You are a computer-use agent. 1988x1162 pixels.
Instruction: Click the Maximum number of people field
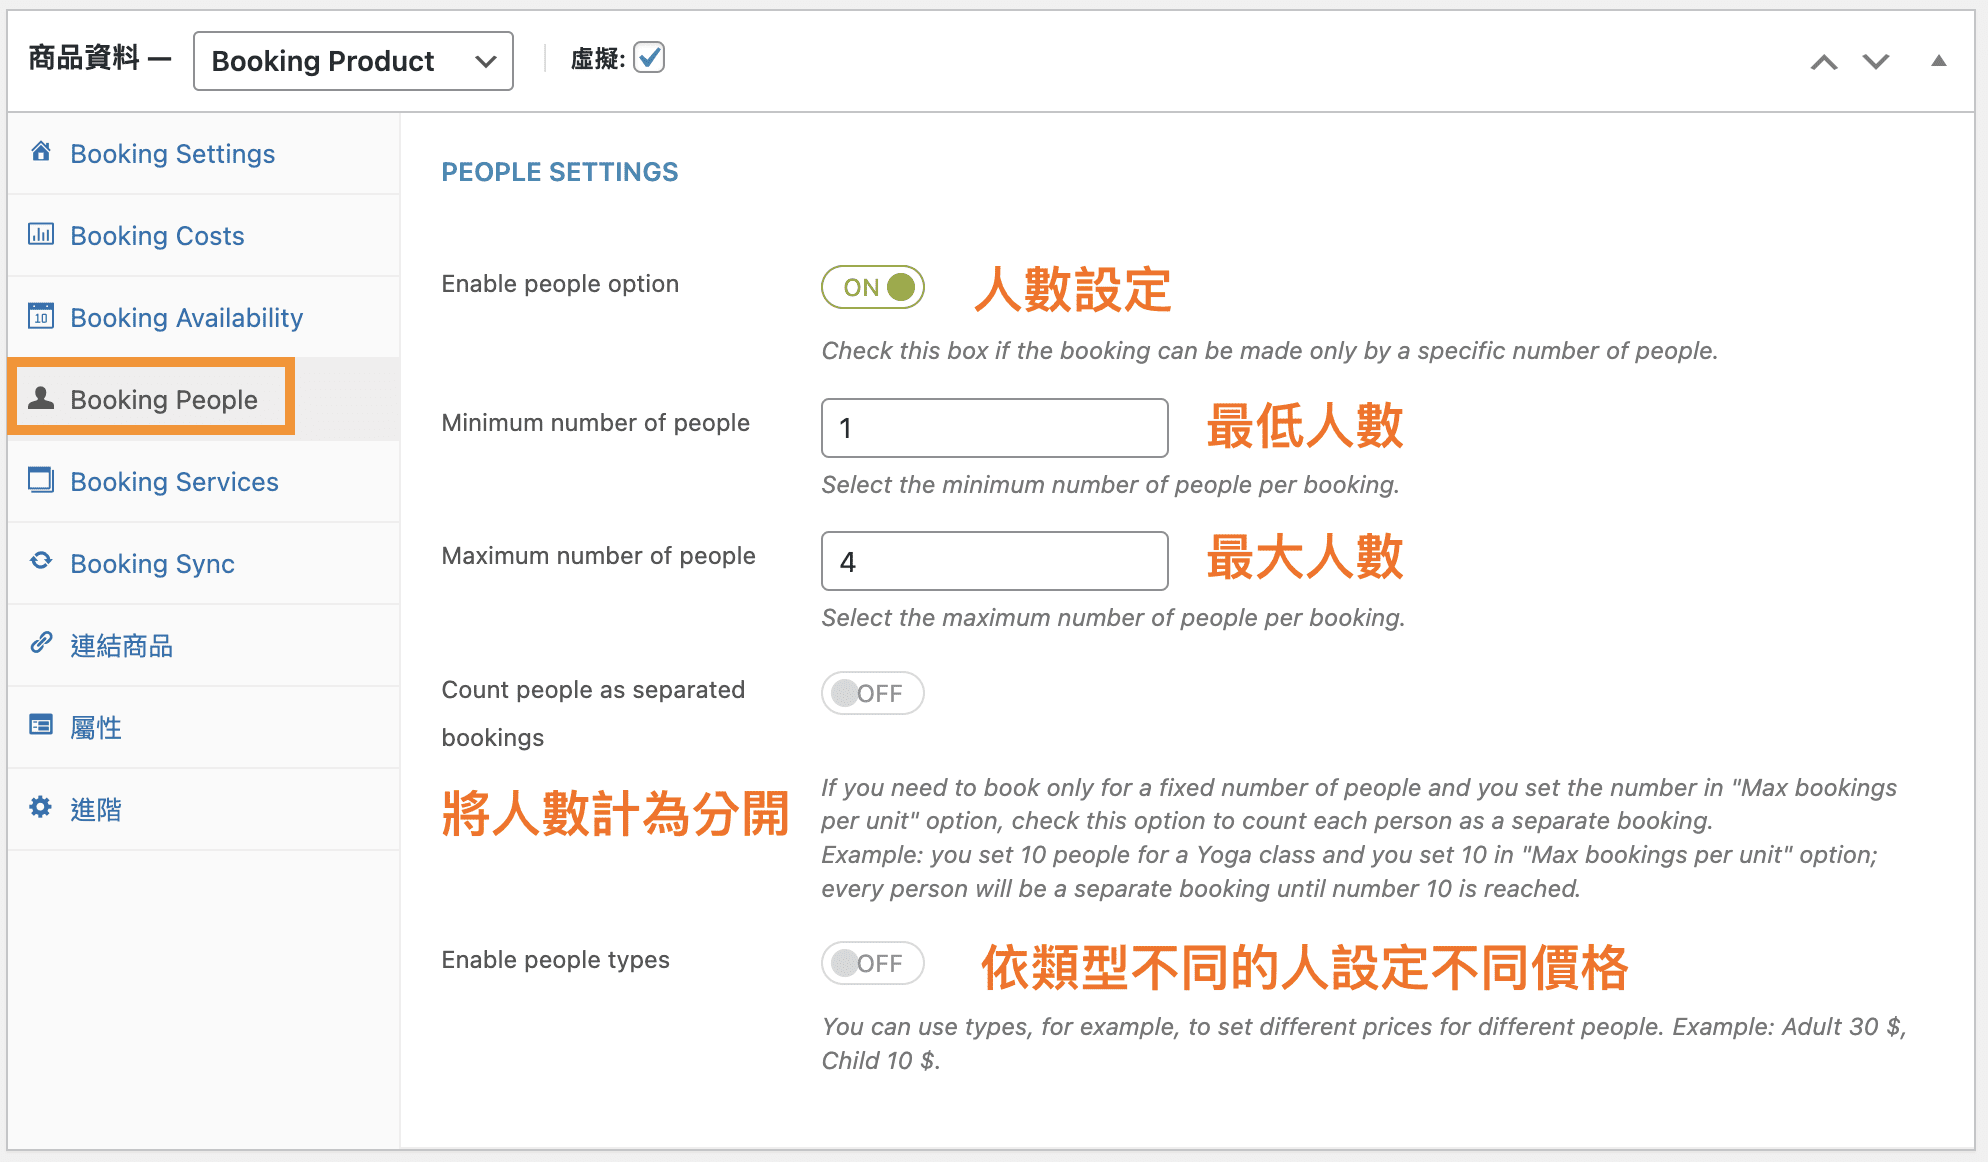point(994,562)
